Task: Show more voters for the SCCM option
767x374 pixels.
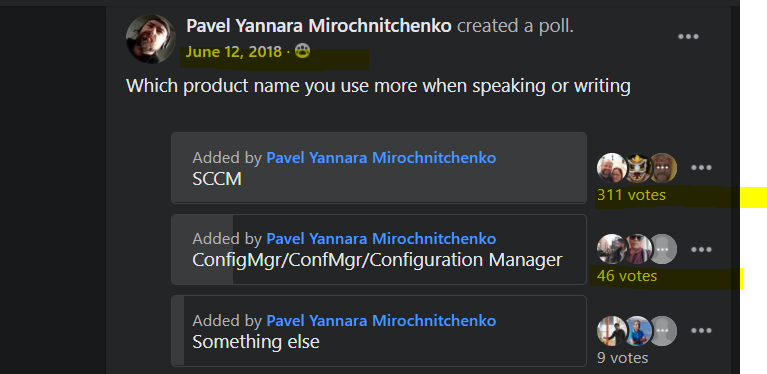Action: coord(663,168)
